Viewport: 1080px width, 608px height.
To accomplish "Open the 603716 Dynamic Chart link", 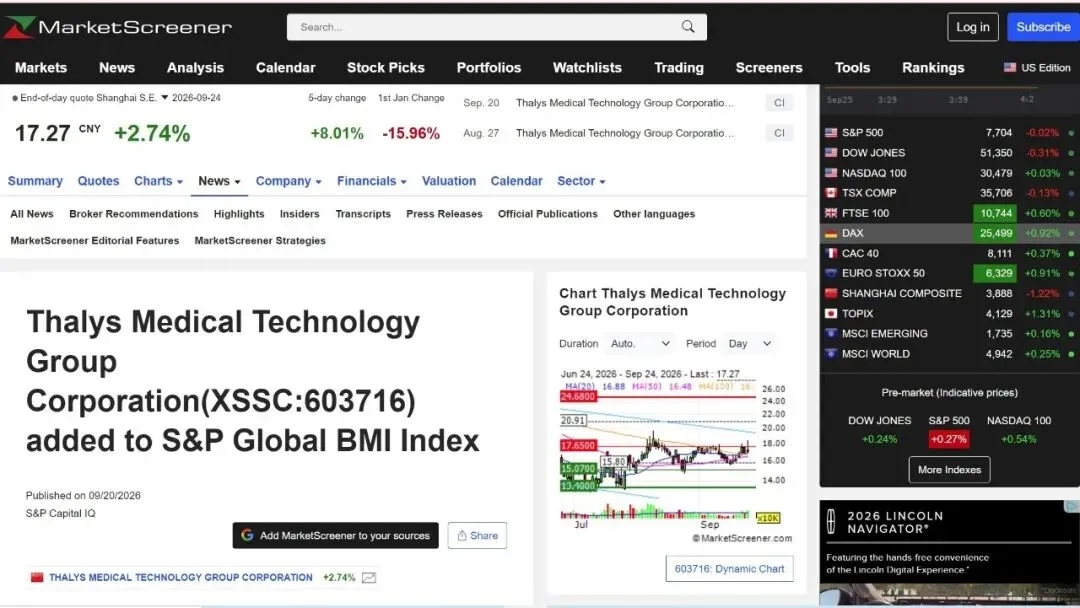I will point(729,569).
